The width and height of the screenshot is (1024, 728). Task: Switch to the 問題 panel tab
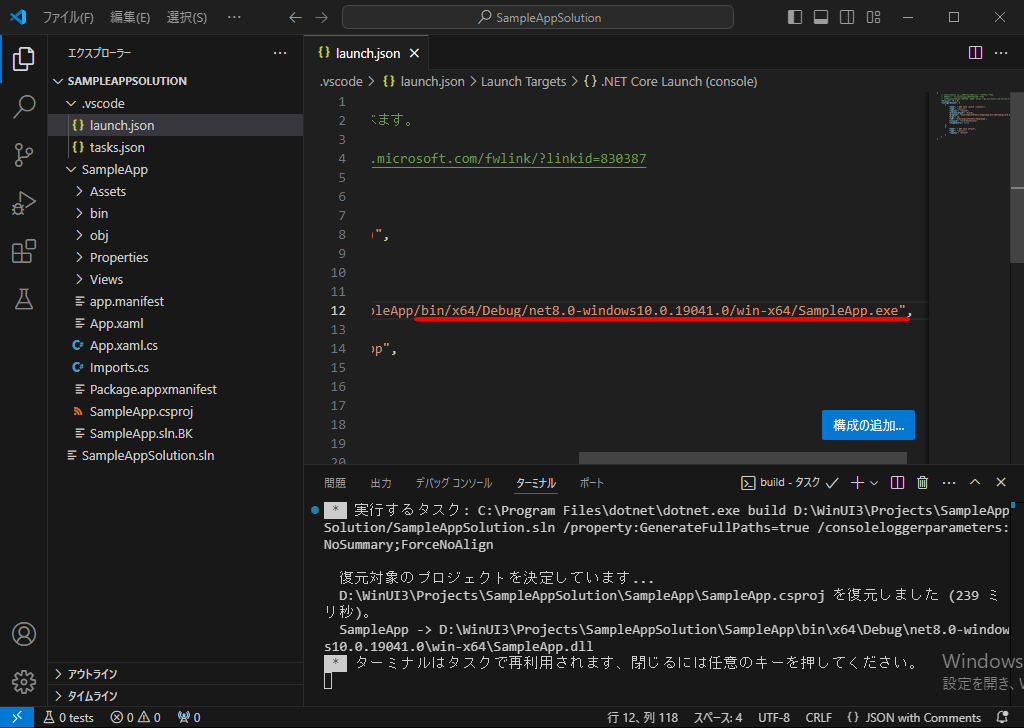coord(335,483)
